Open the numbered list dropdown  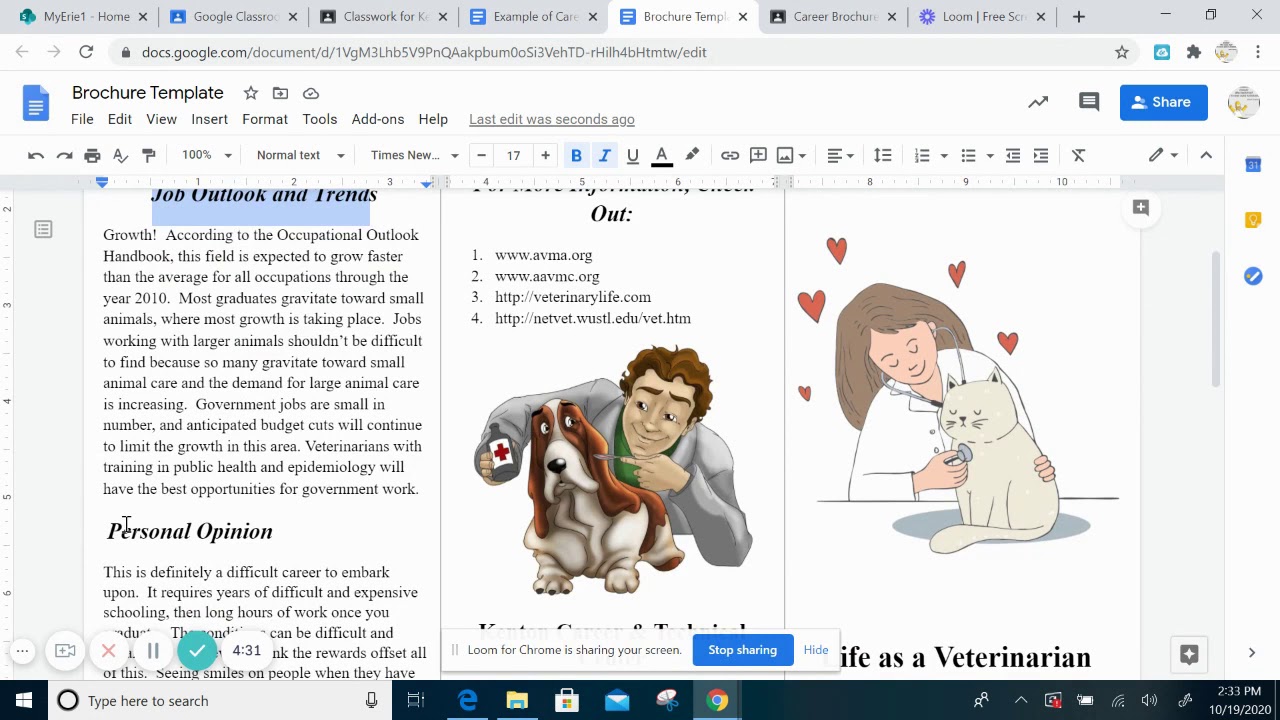(x=930, y=155)
